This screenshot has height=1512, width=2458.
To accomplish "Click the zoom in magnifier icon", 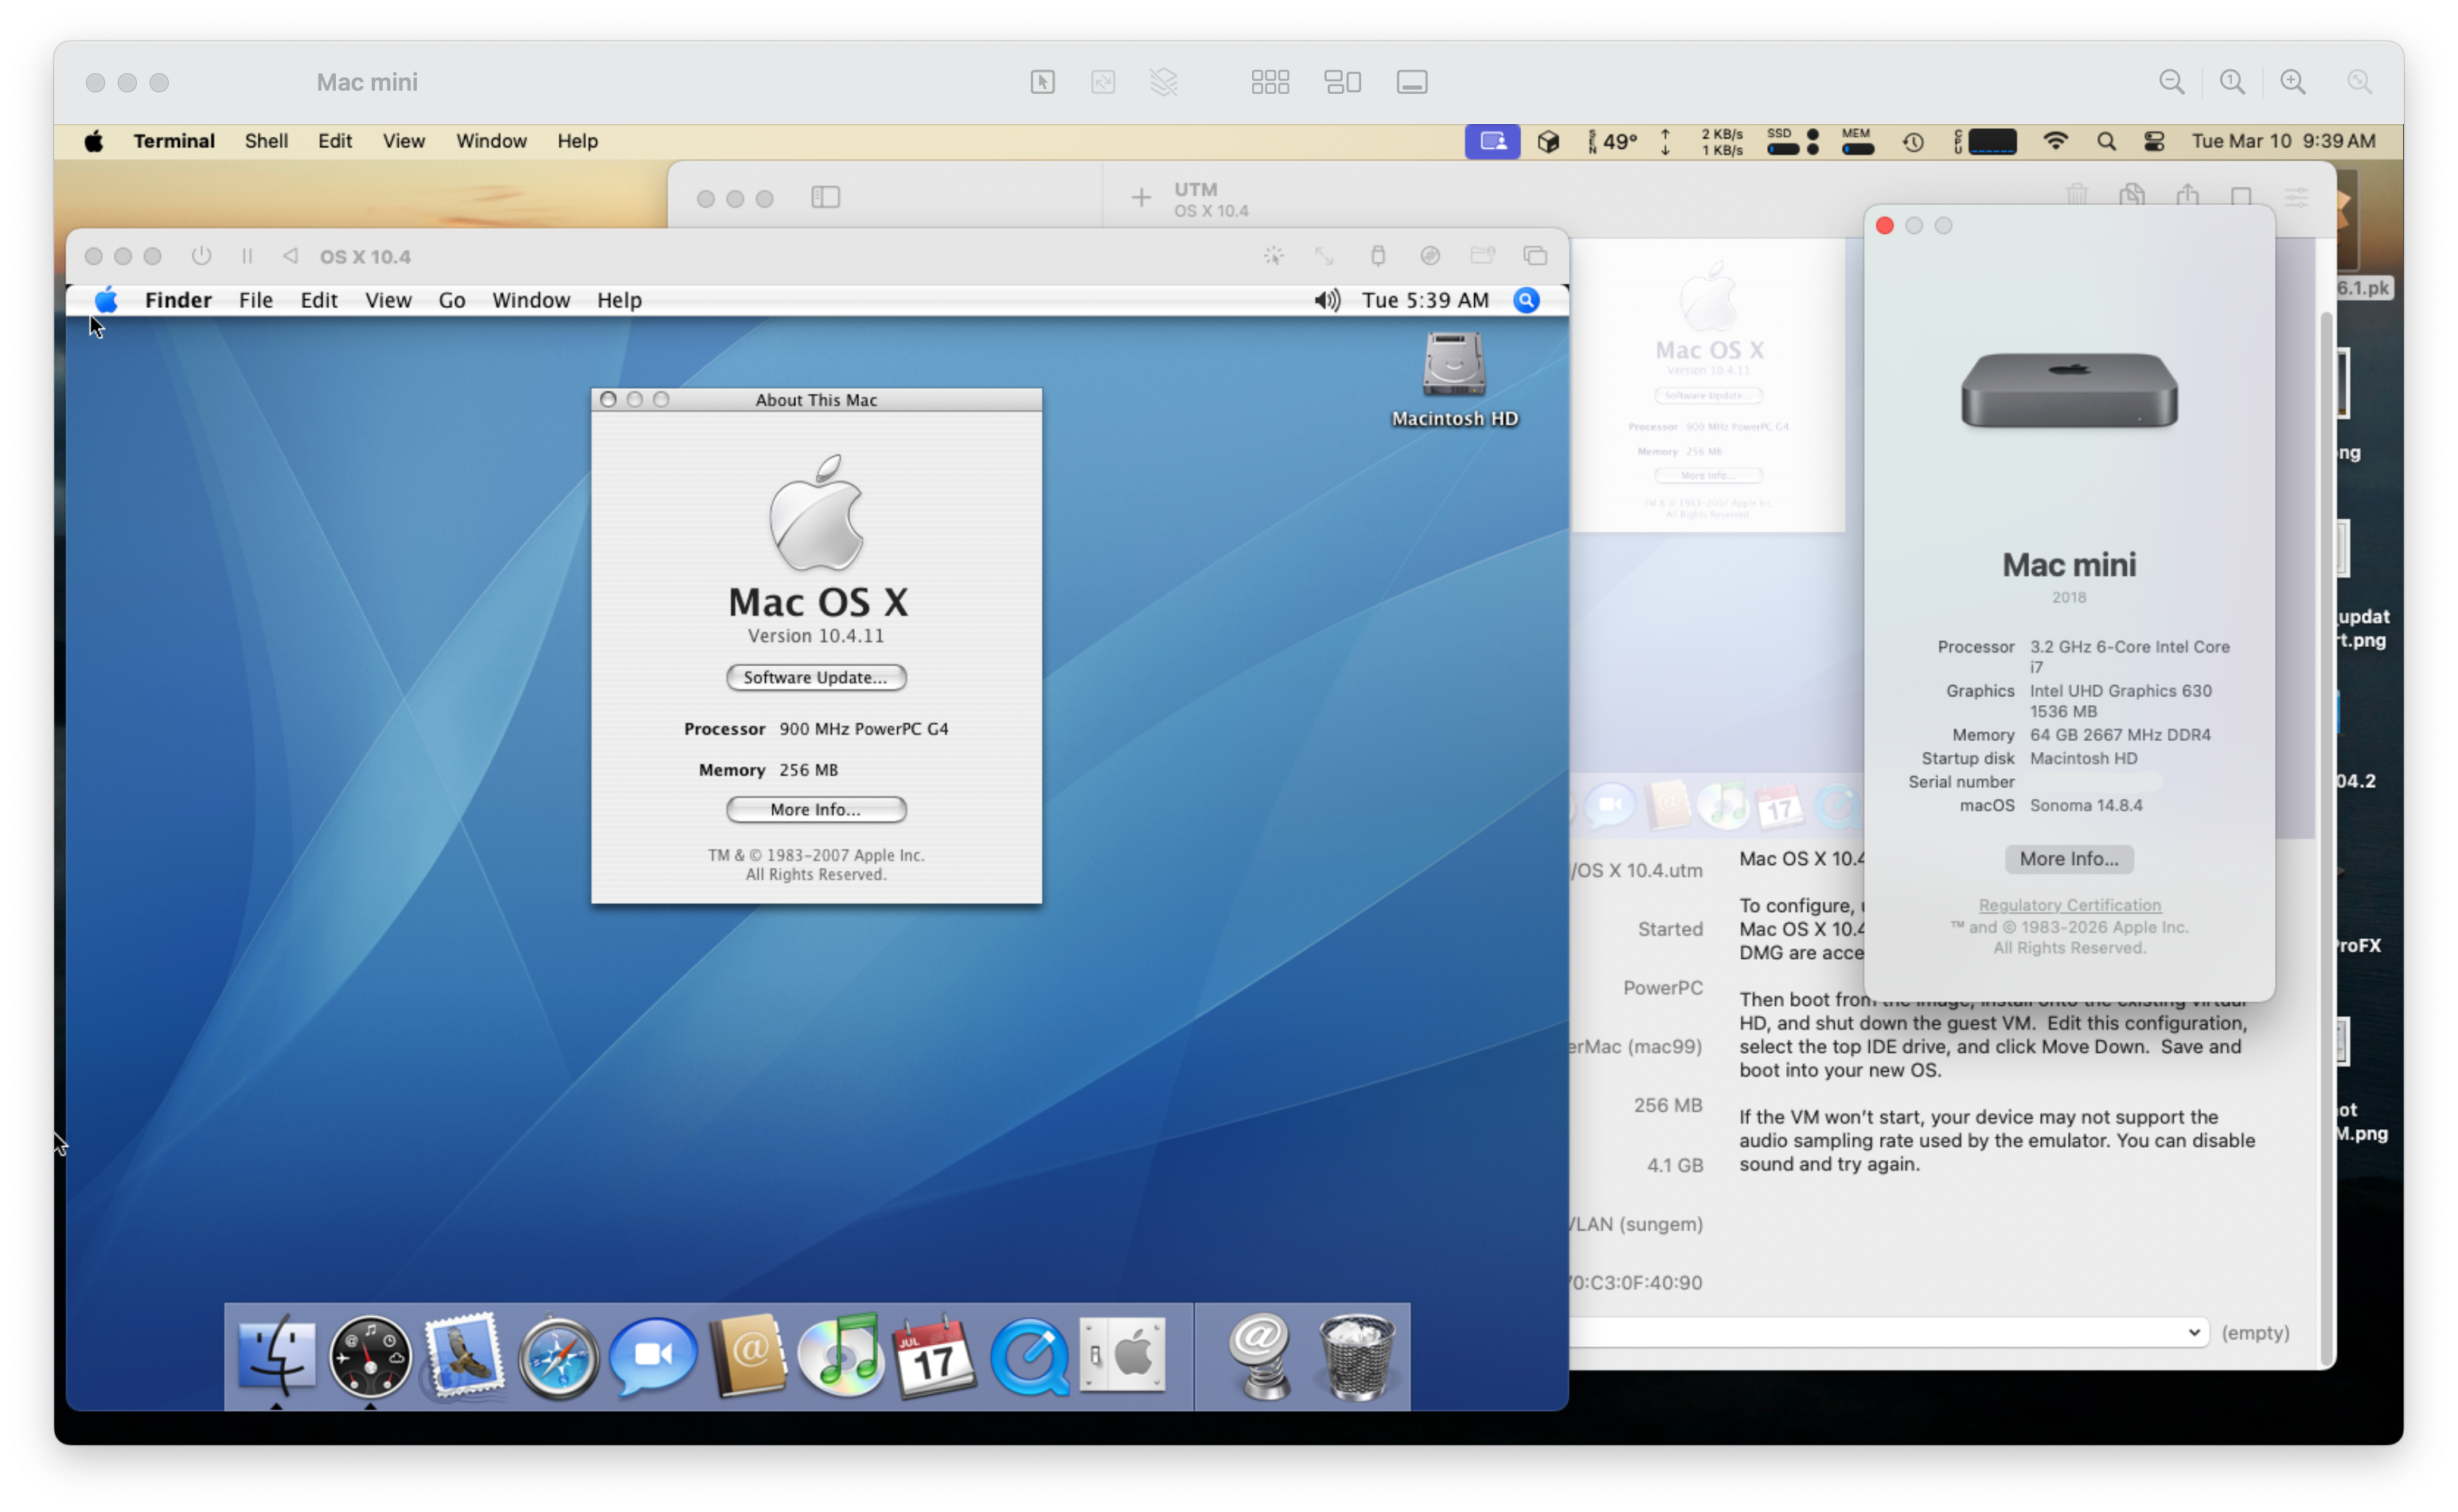I will [2292, 82].
